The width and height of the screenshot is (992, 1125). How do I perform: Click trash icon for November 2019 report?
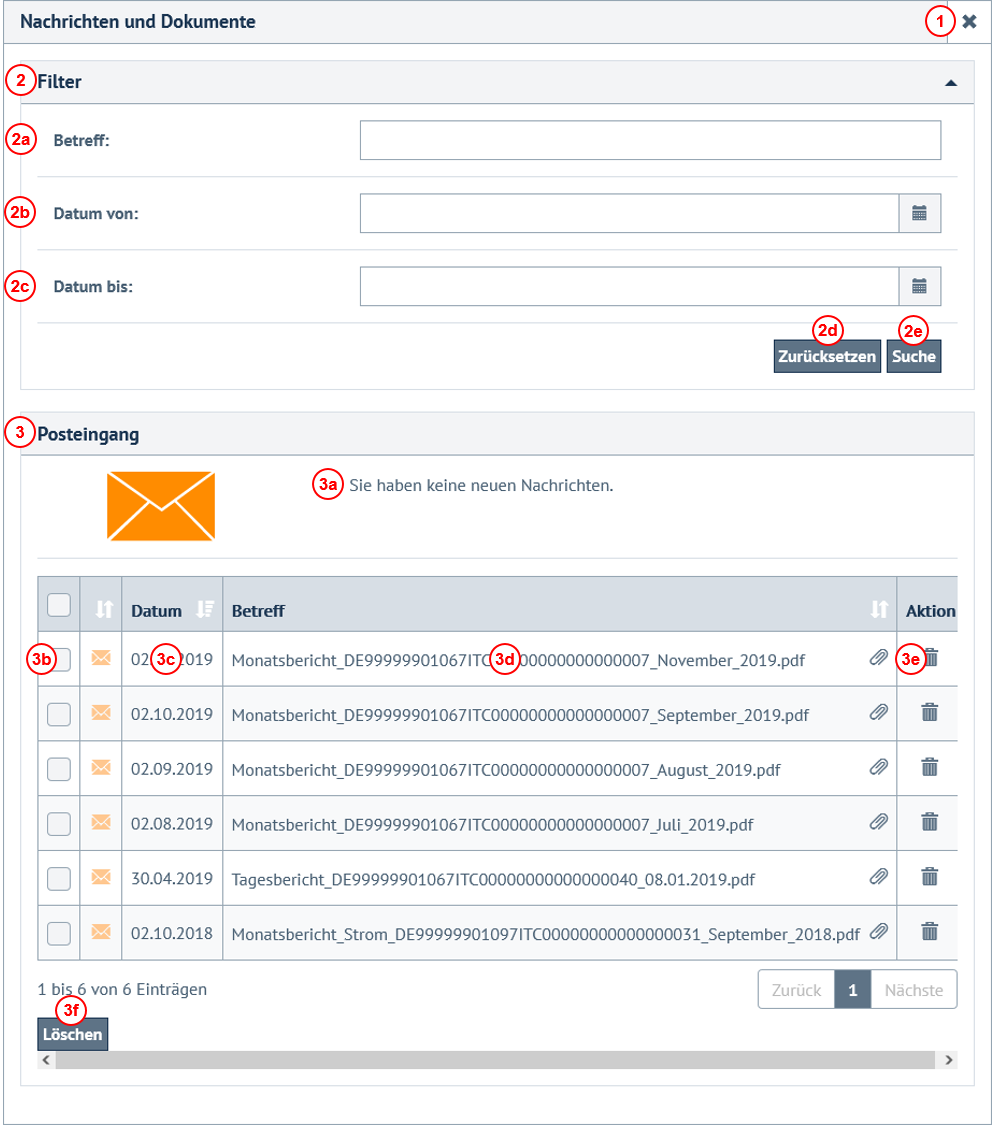[x=929, y=658]
